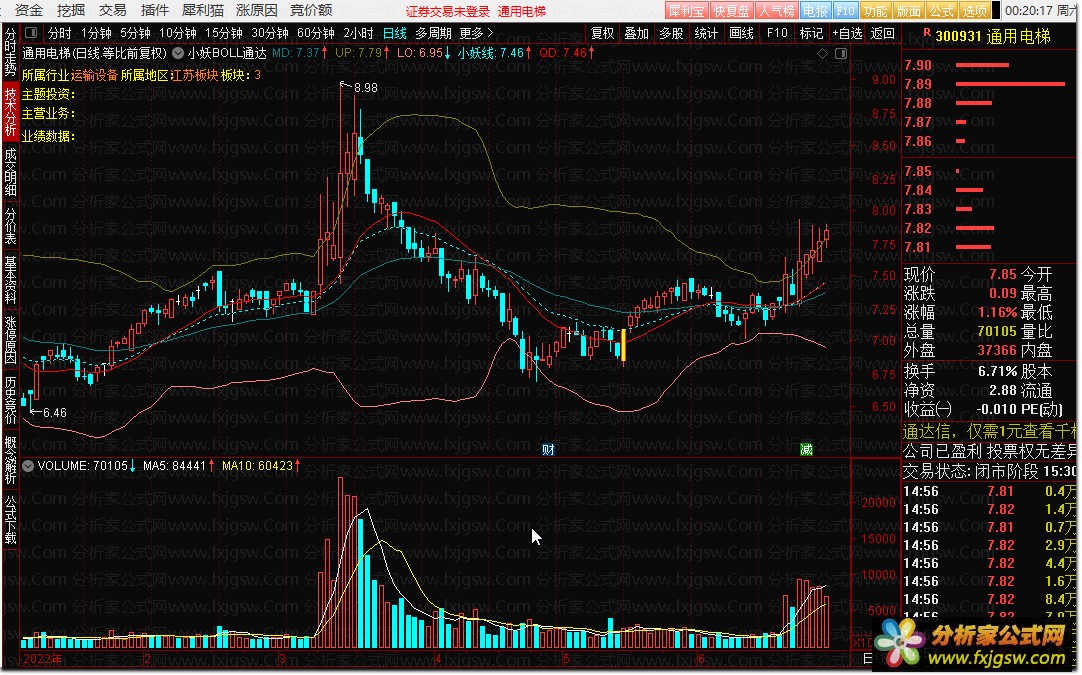Image resolution: width=1082 pixels, height=675 pixels.
Task: Select the 日线 daily period
Action: click(395, 33)
